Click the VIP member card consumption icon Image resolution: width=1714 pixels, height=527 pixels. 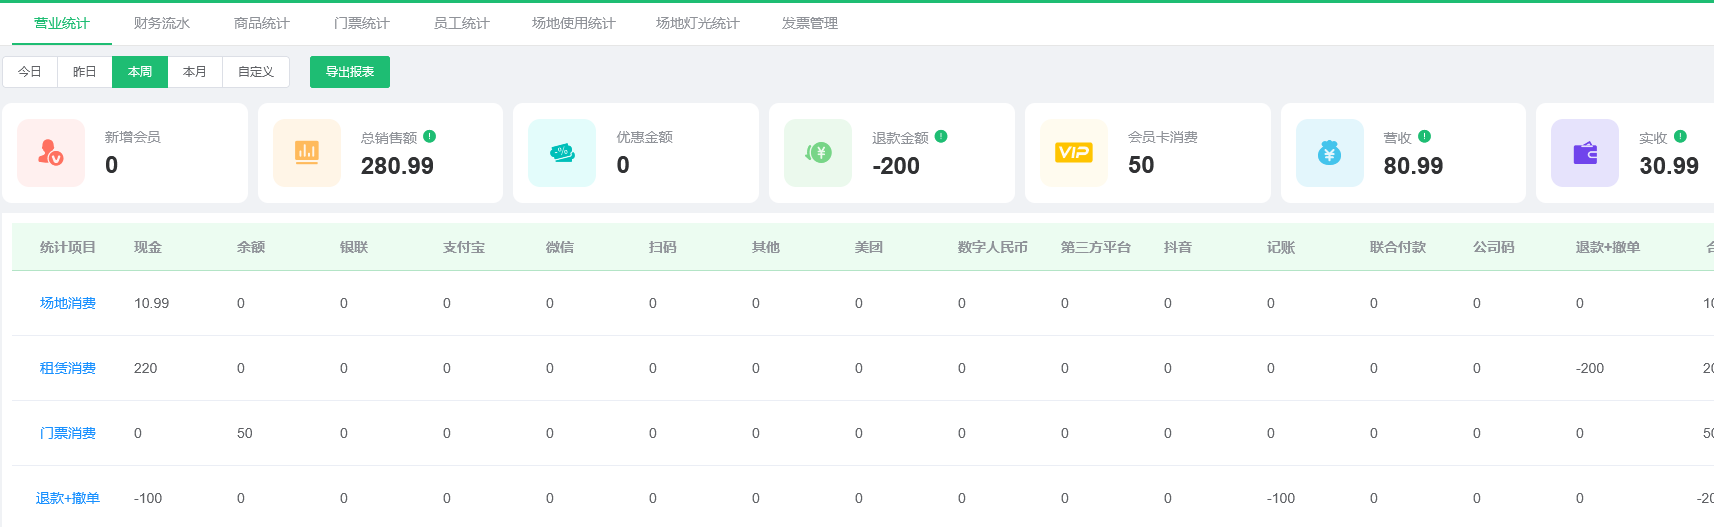tap(1074, 153)
